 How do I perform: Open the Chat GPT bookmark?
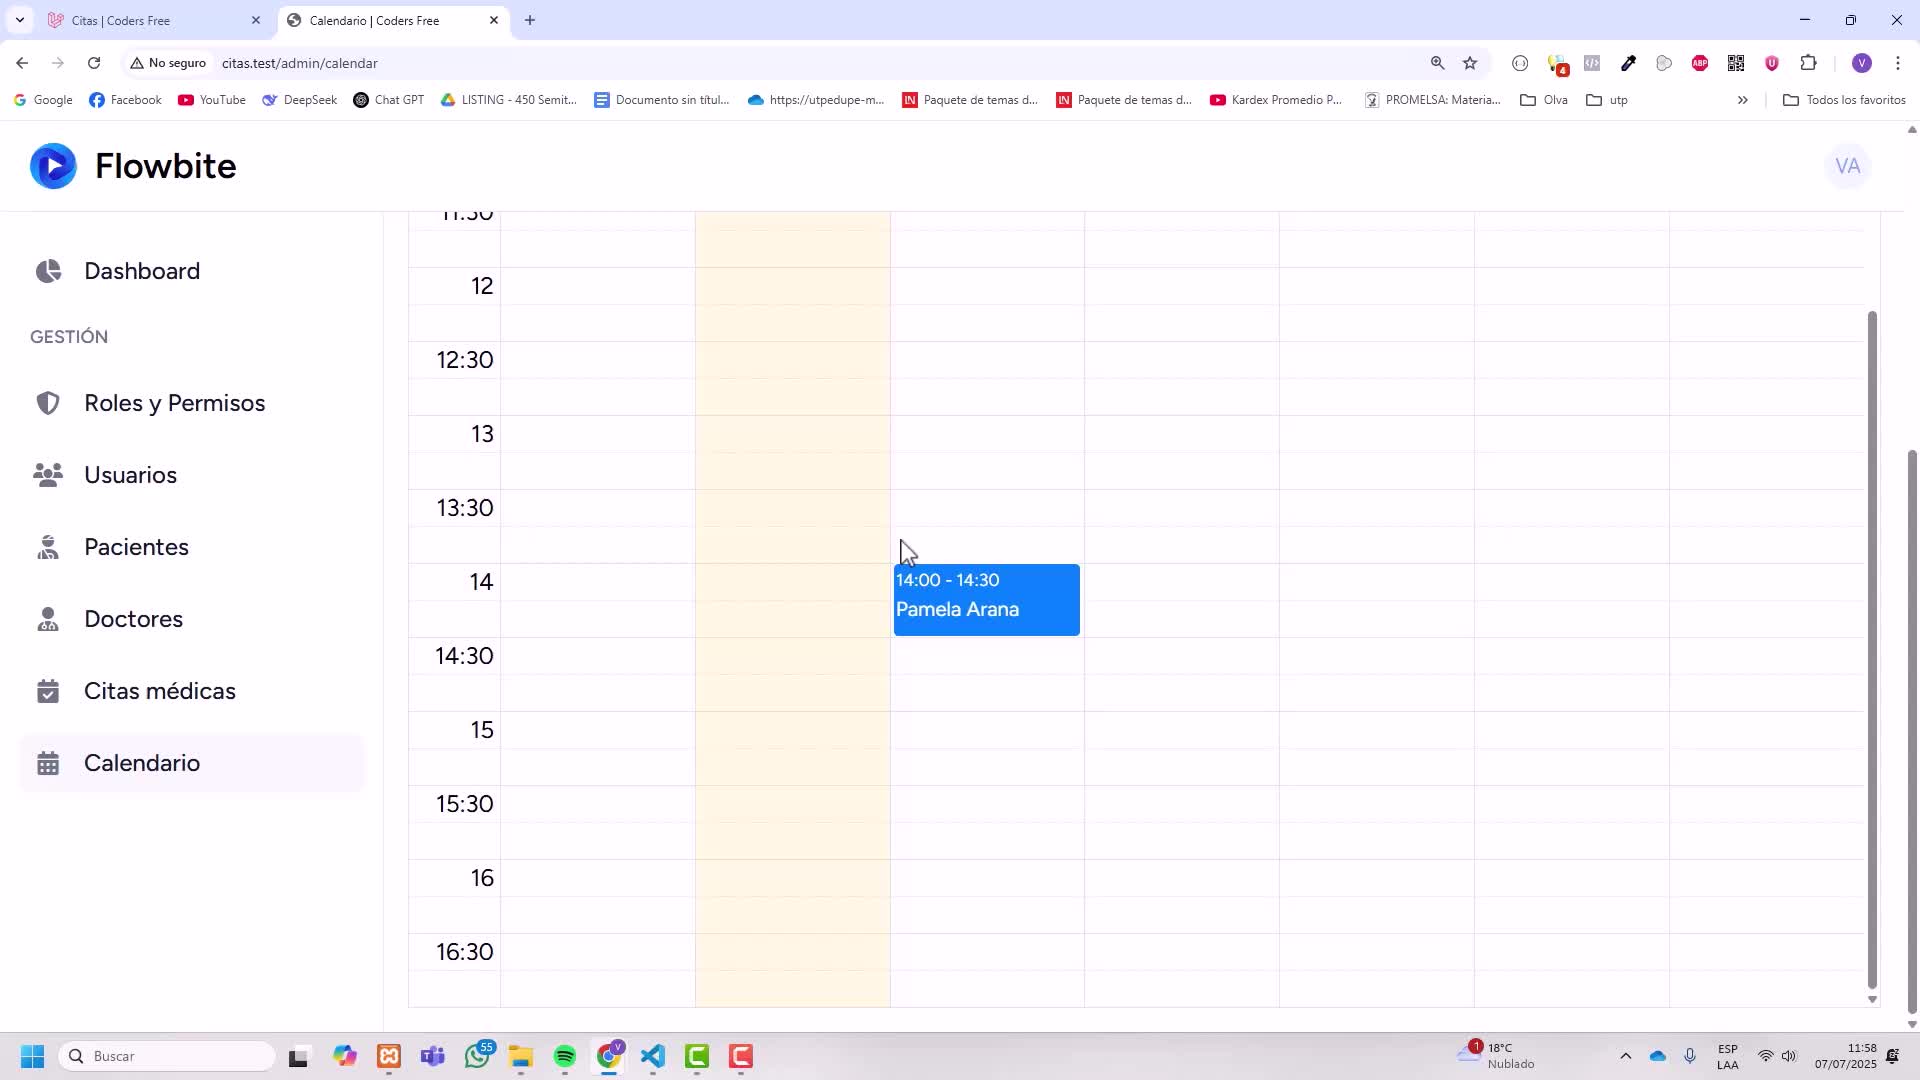click(388, 100)
